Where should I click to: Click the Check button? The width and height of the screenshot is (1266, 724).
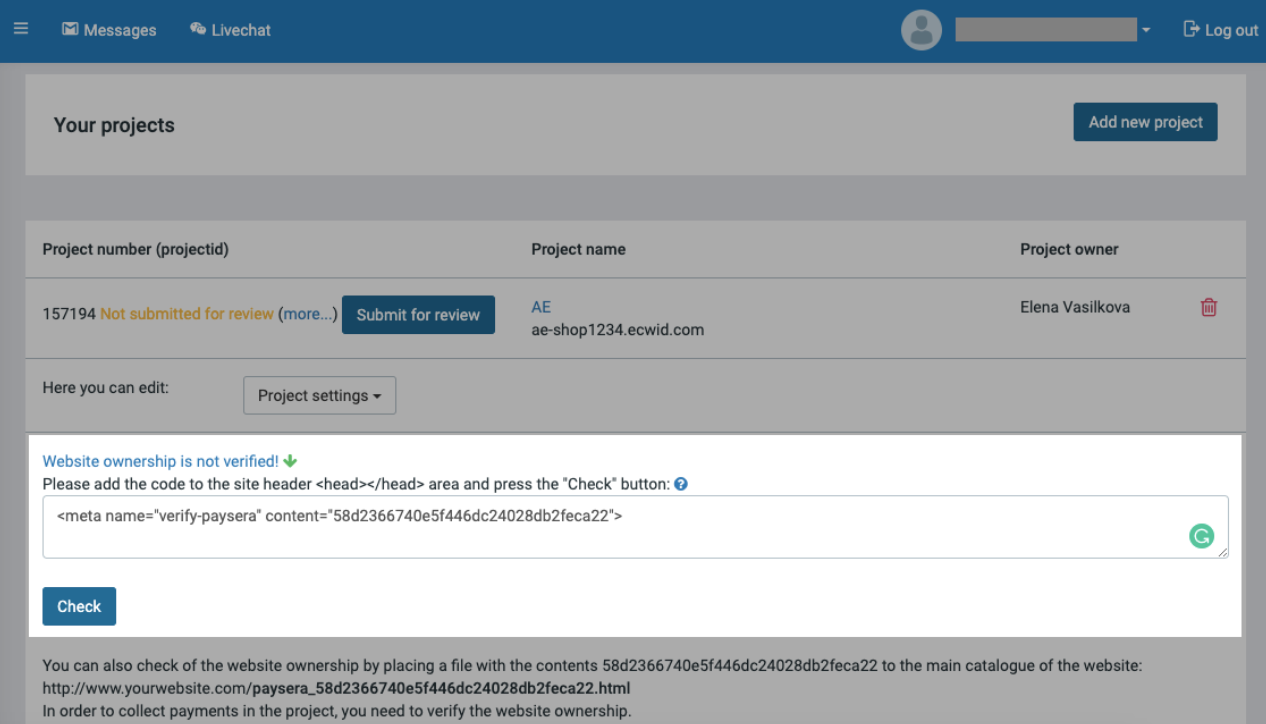pyautogui.click(x=79, y=606)
